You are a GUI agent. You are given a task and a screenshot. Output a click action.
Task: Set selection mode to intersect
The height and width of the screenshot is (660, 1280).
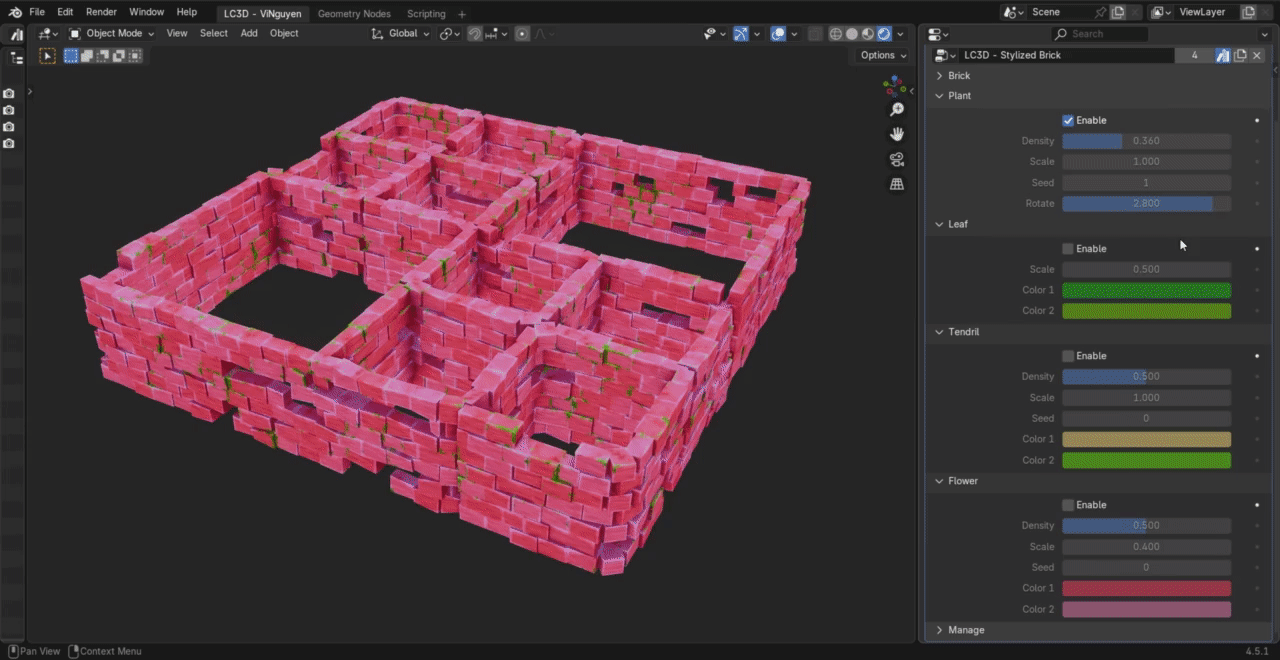135,56
